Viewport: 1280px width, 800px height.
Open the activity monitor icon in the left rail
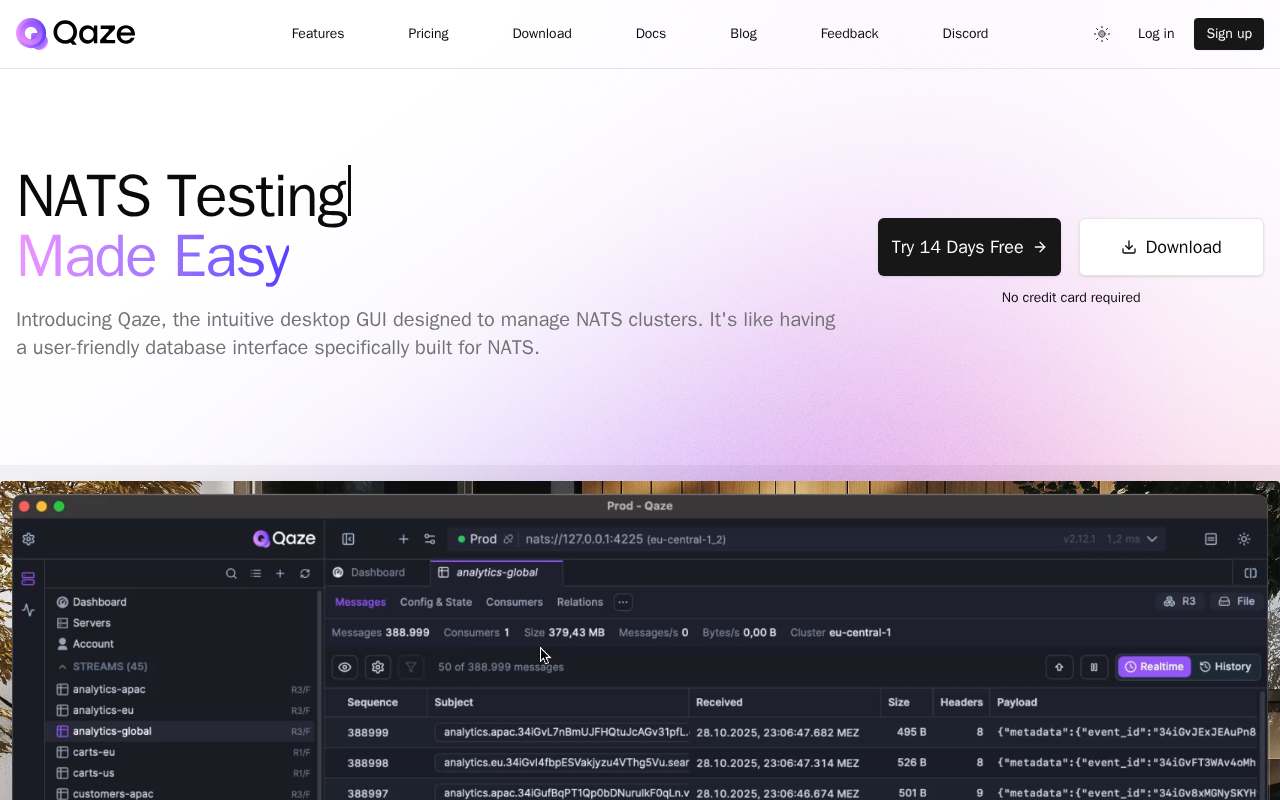click(x=28, y=610)
